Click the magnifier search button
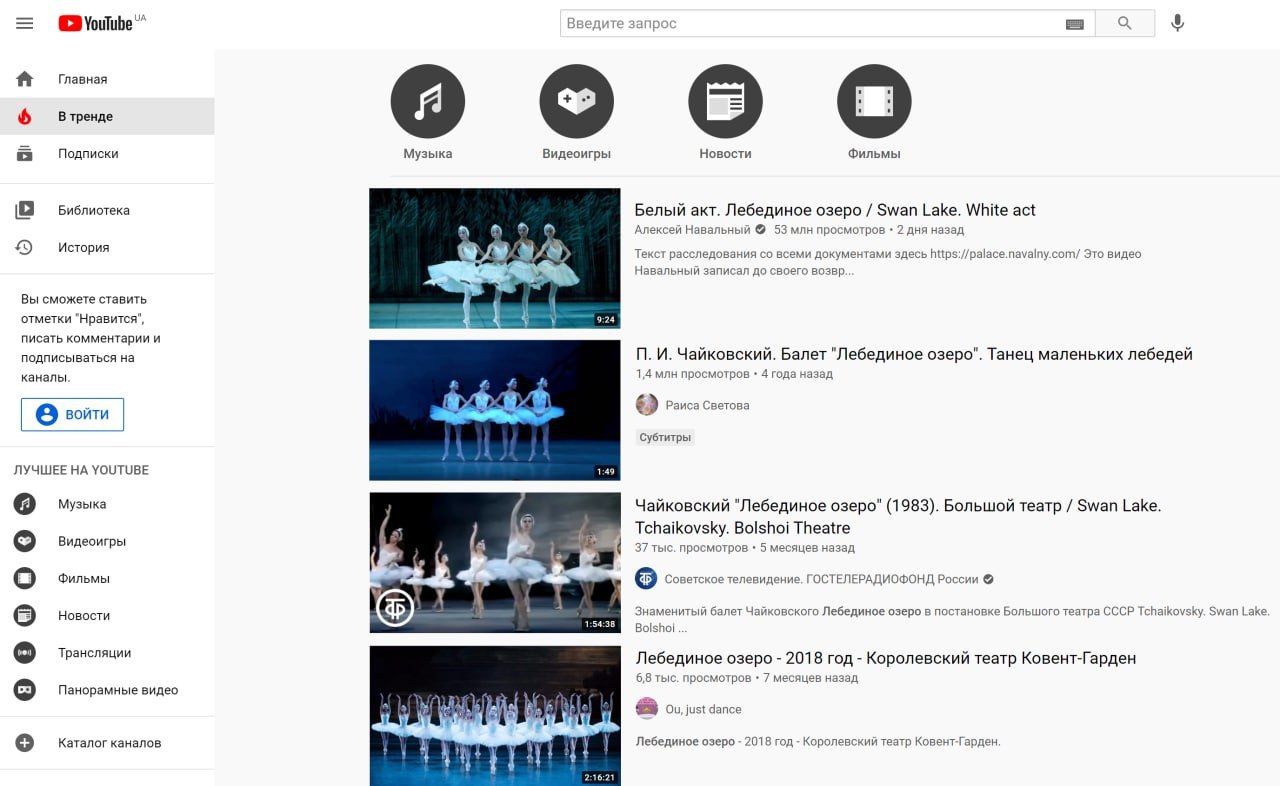This screenshot has width=1280, height=786. [x=1125, y=23]
